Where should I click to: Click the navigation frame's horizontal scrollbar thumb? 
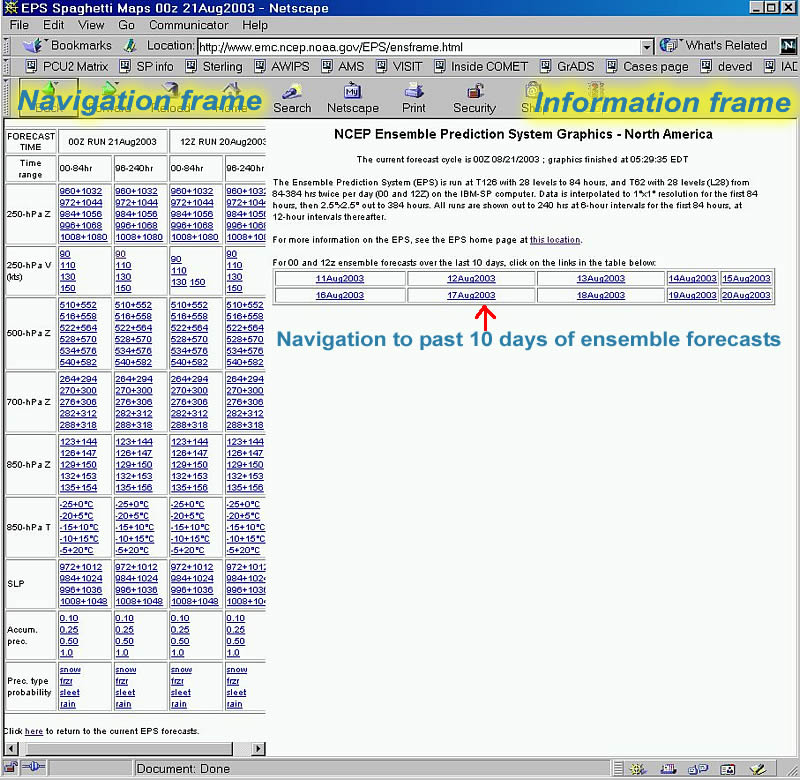130,749
